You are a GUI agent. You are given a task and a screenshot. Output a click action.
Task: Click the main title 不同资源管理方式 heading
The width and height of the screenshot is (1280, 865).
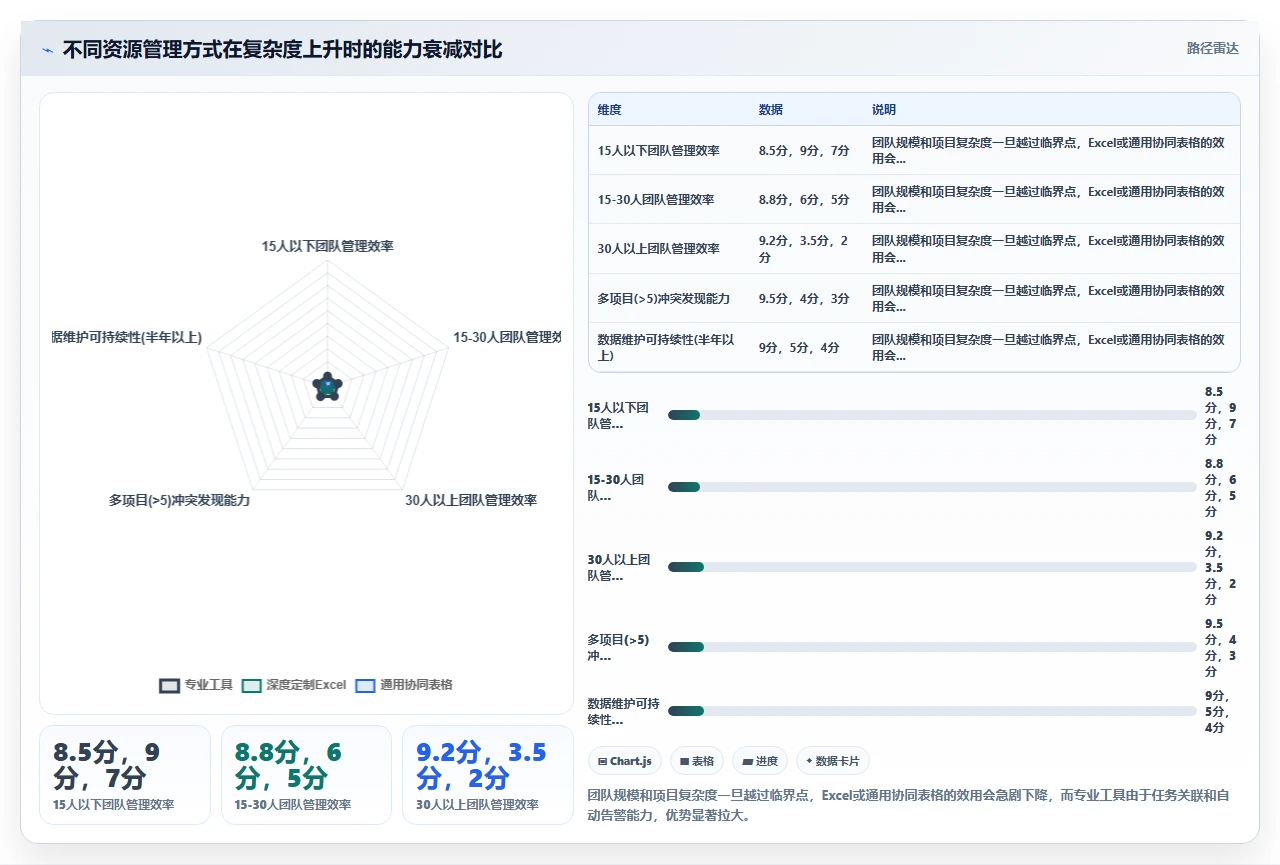[x=282, y=49]
